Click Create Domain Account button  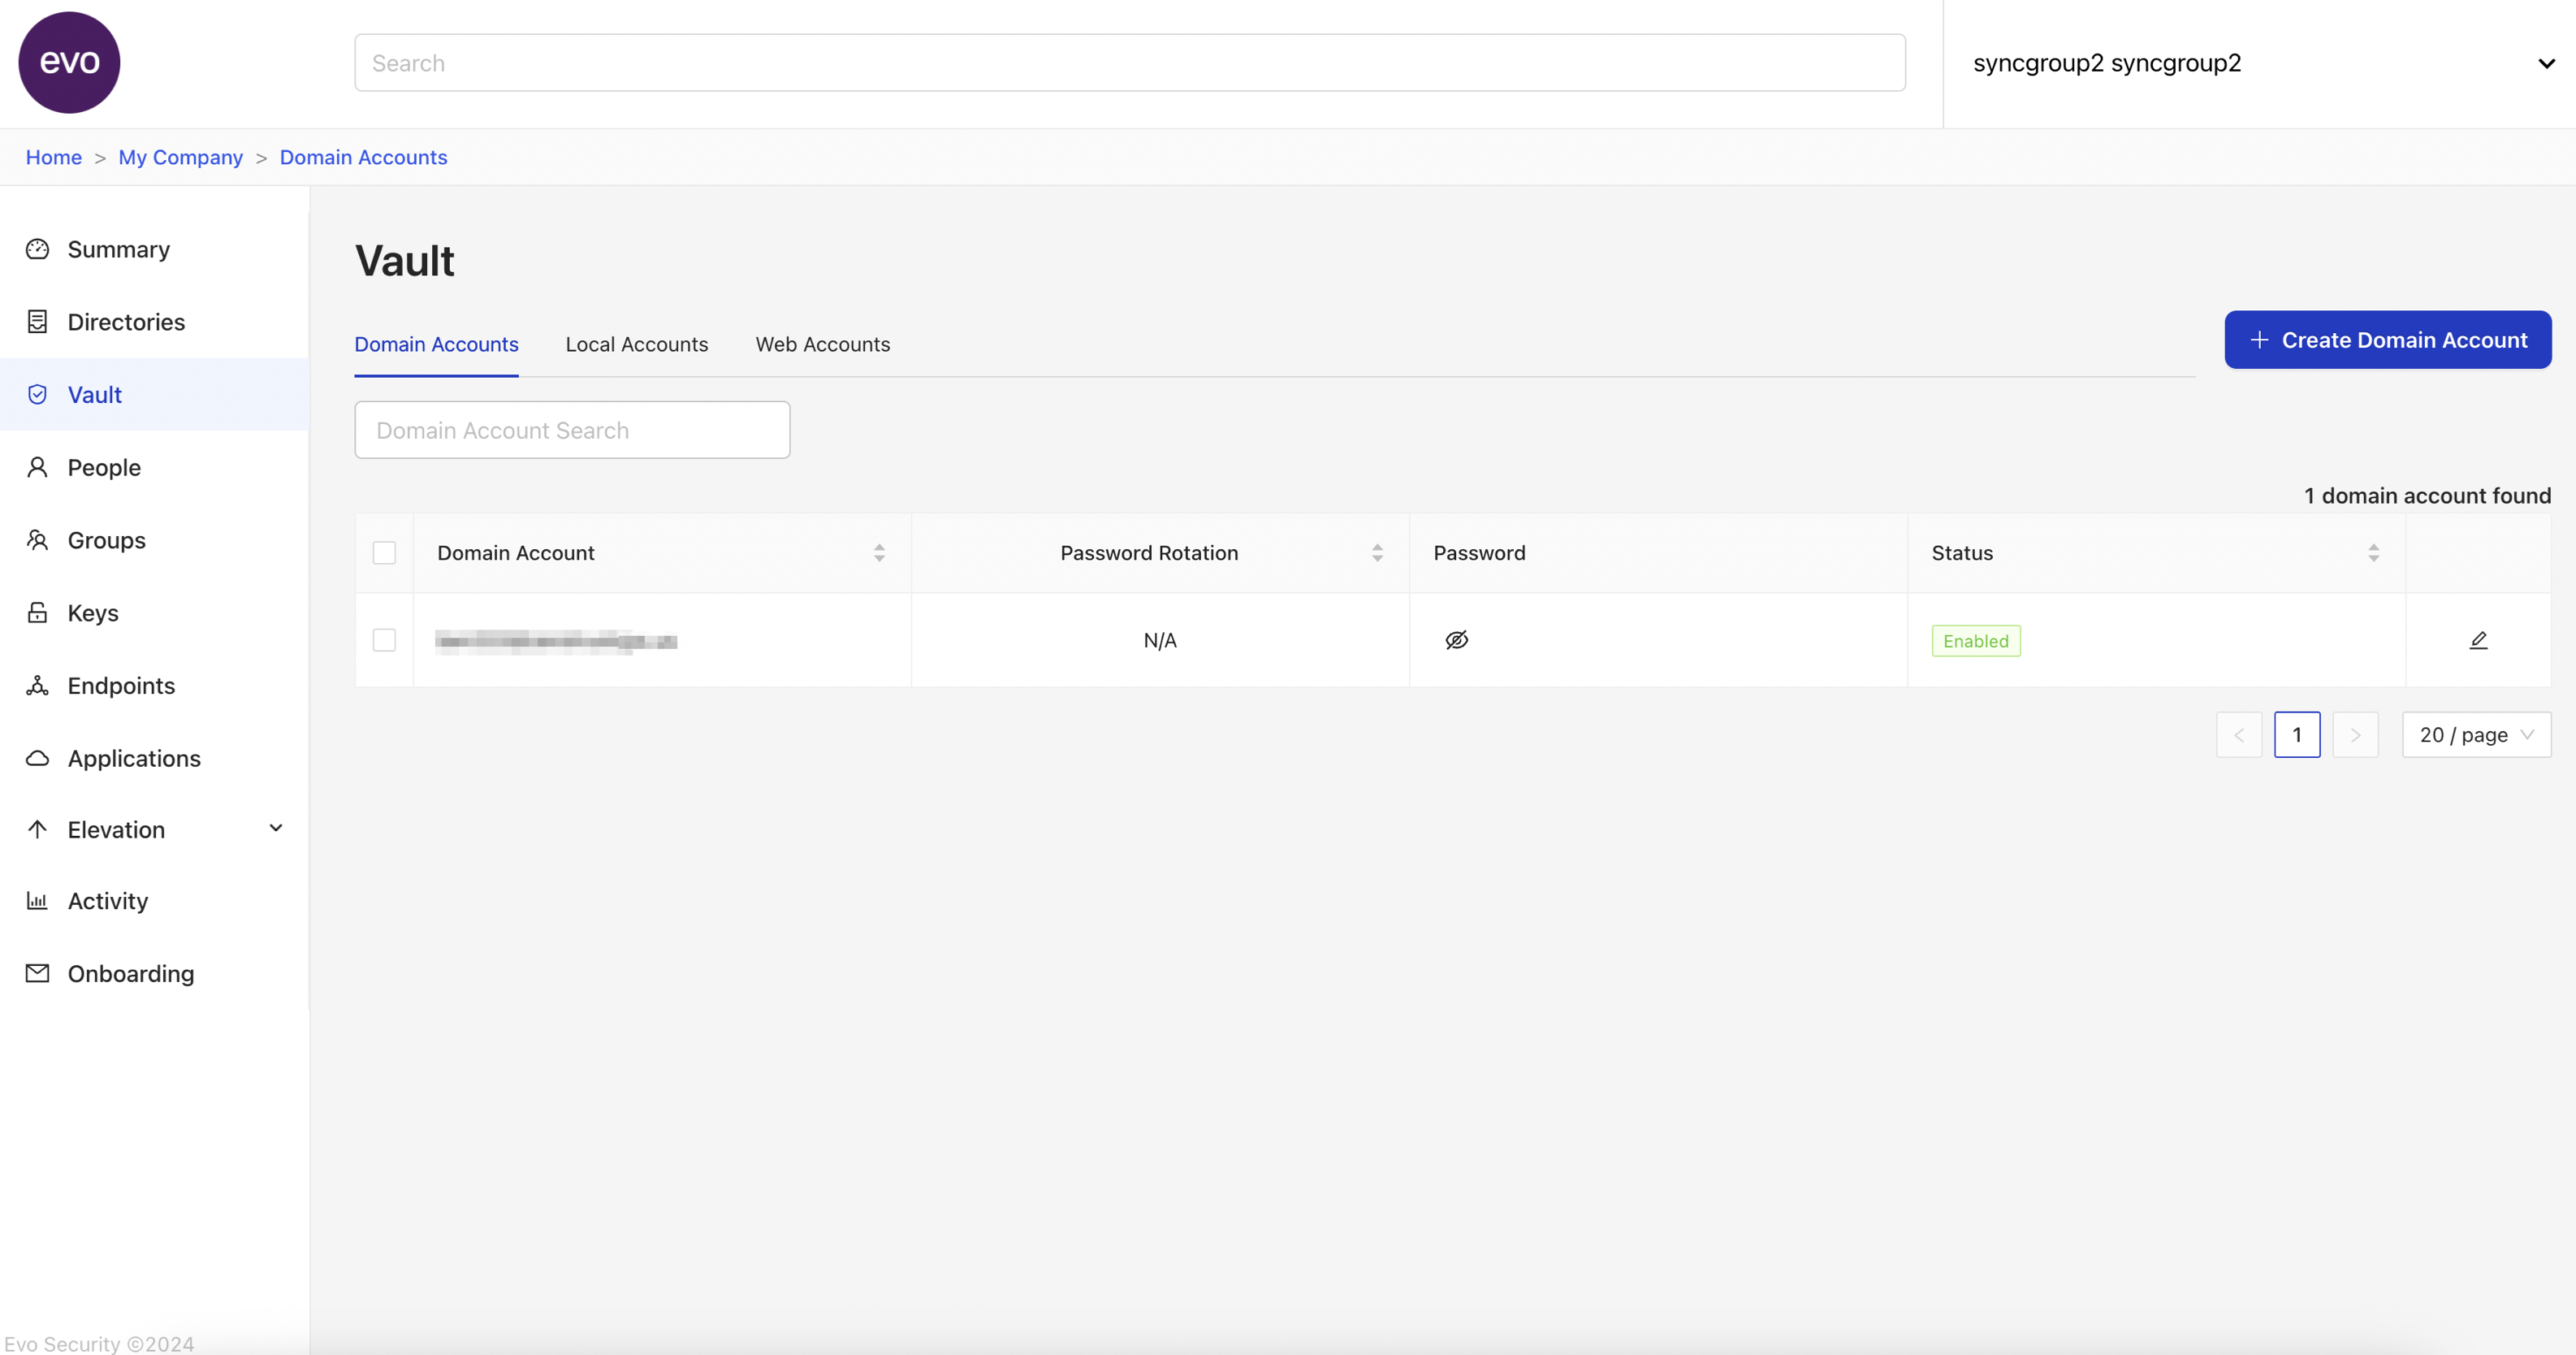tap(2387, 340)
